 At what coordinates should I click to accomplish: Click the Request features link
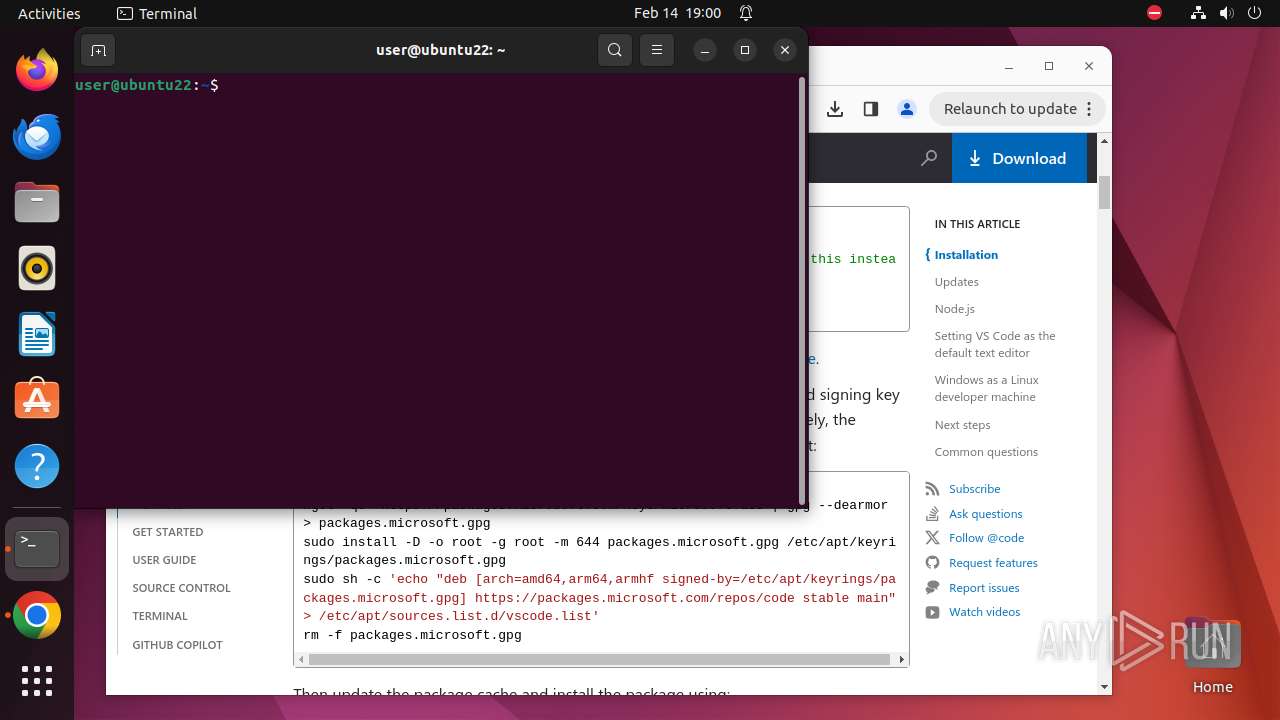[993, 563]
